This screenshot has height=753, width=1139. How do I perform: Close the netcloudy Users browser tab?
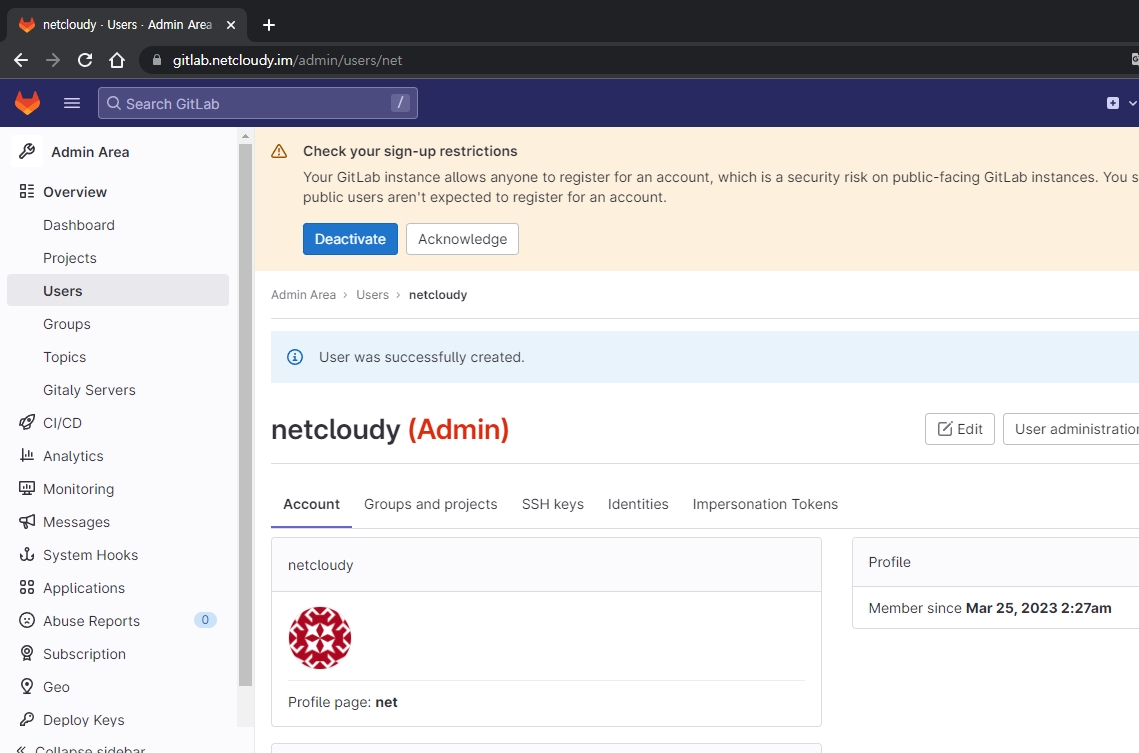pos(231,25)
